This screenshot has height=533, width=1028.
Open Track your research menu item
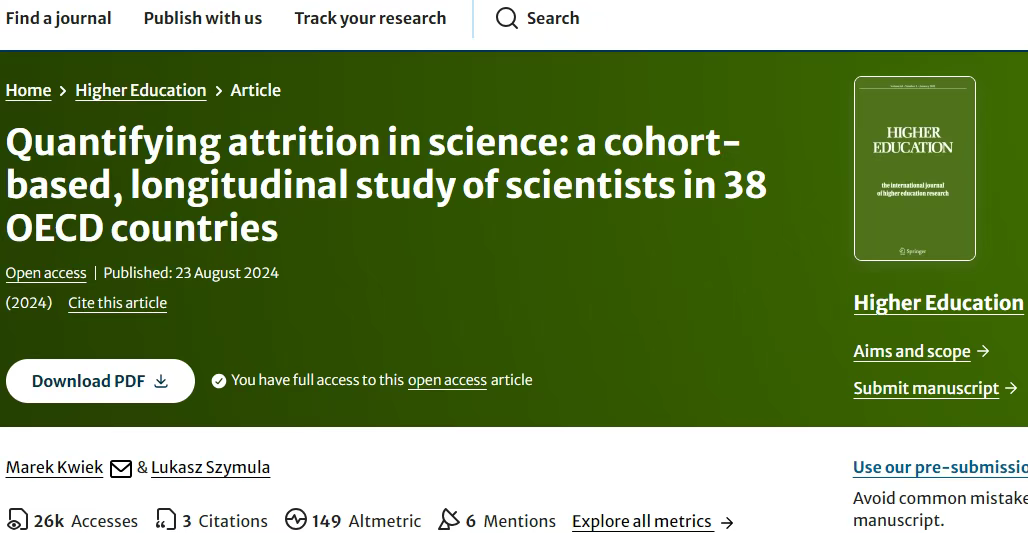pos(370,18)
